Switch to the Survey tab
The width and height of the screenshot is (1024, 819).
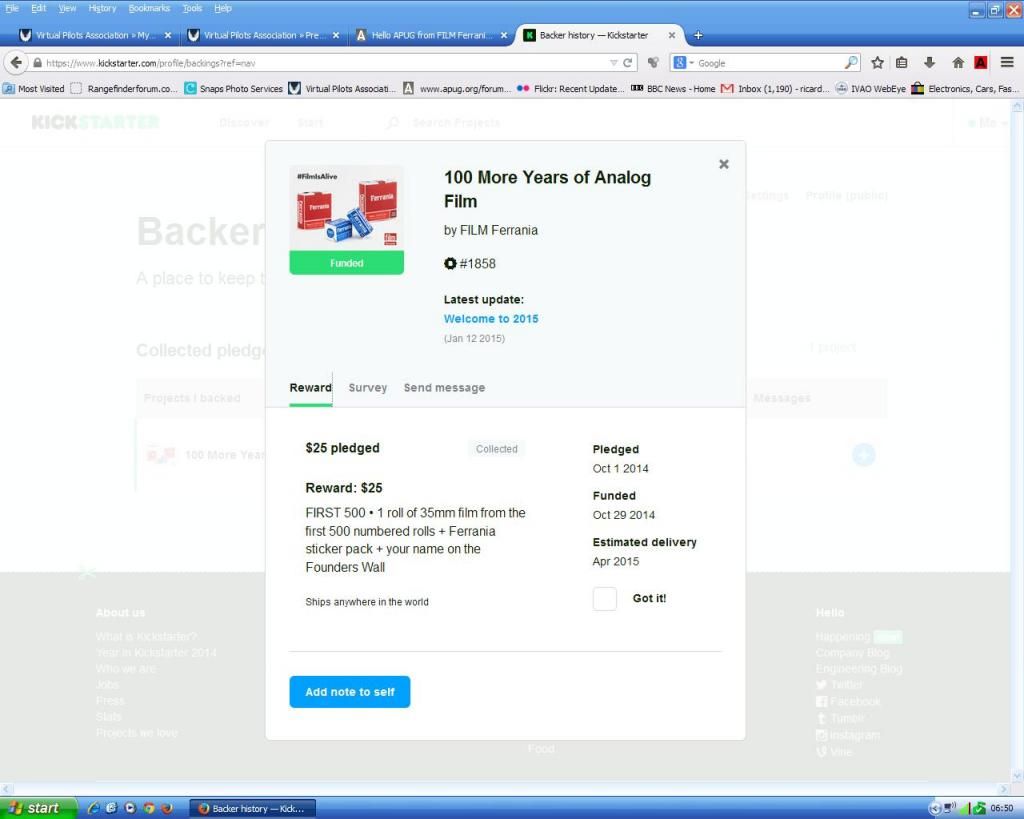pos(368,387)
